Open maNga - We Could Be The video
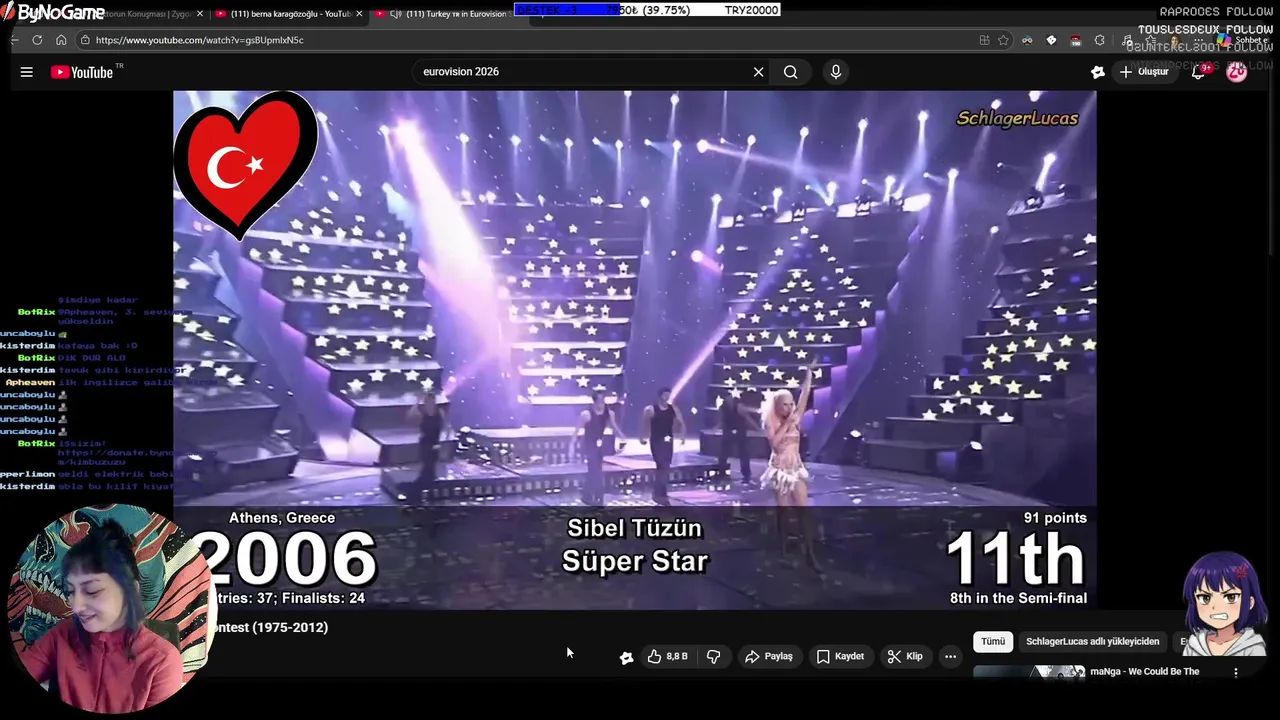 (1145, 672)
